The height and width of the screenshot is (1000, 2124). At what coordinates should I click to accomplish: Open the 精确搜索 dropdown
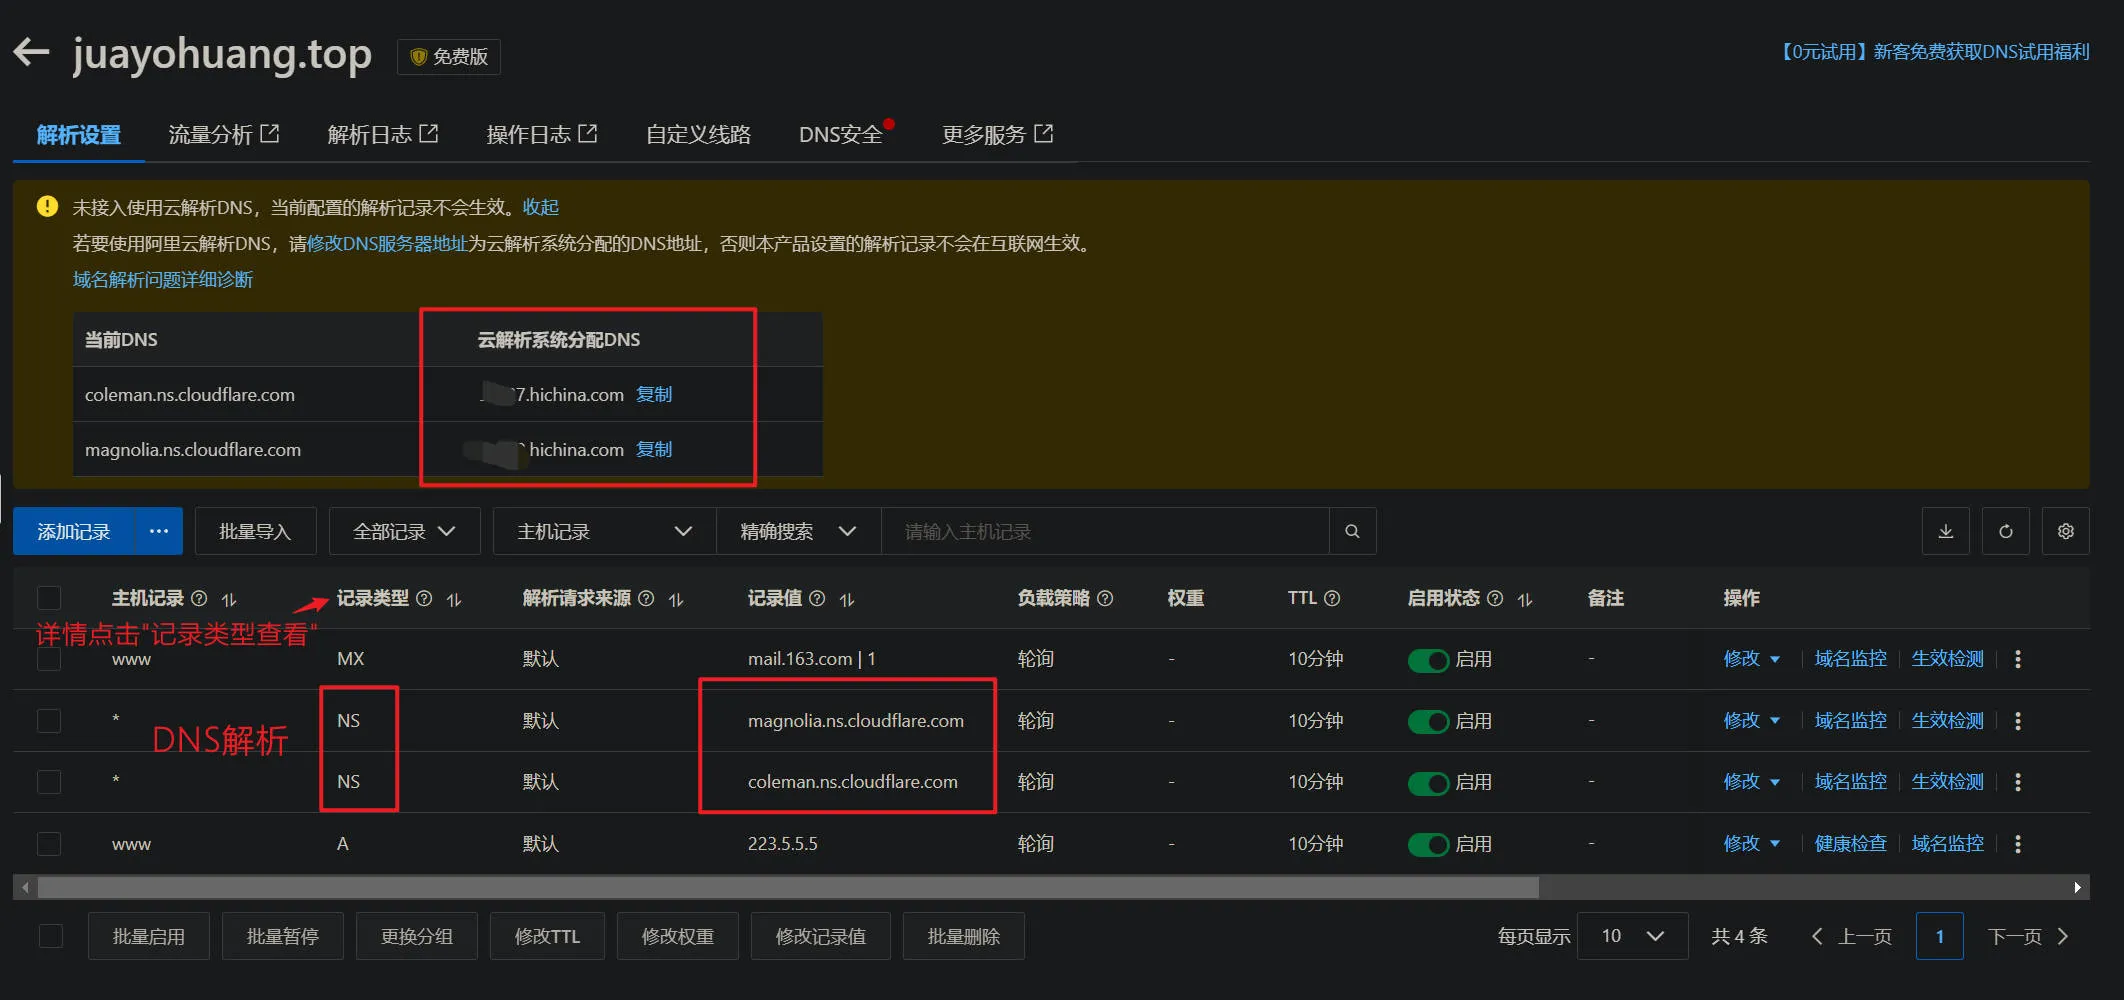point(797,531)
